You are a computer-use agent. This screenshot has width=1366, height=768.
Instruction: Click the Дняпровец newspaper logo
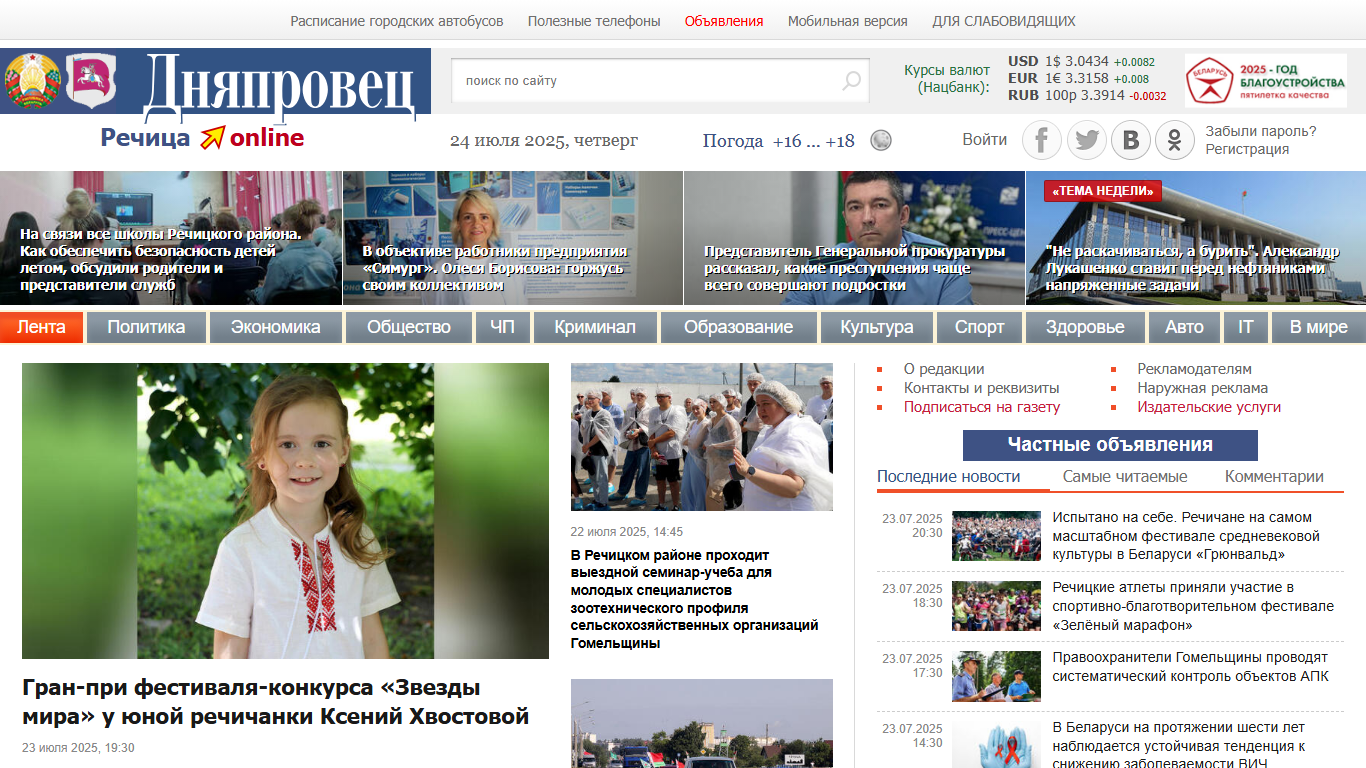279,84
